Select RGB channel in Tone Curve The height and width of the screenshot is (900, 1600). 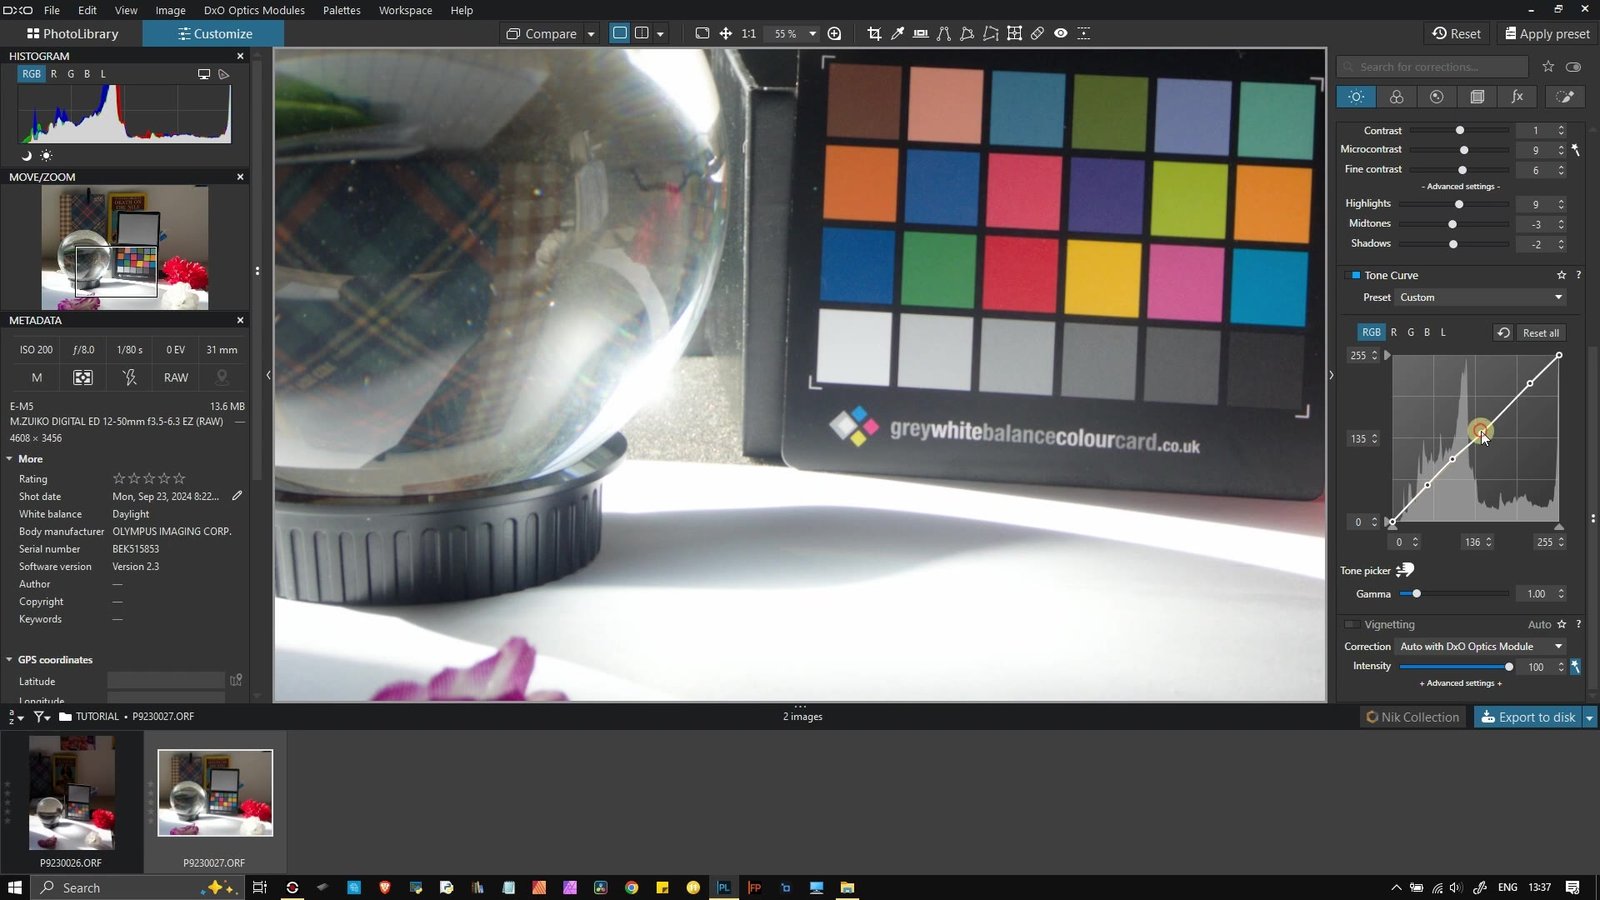click(1371, 332)
